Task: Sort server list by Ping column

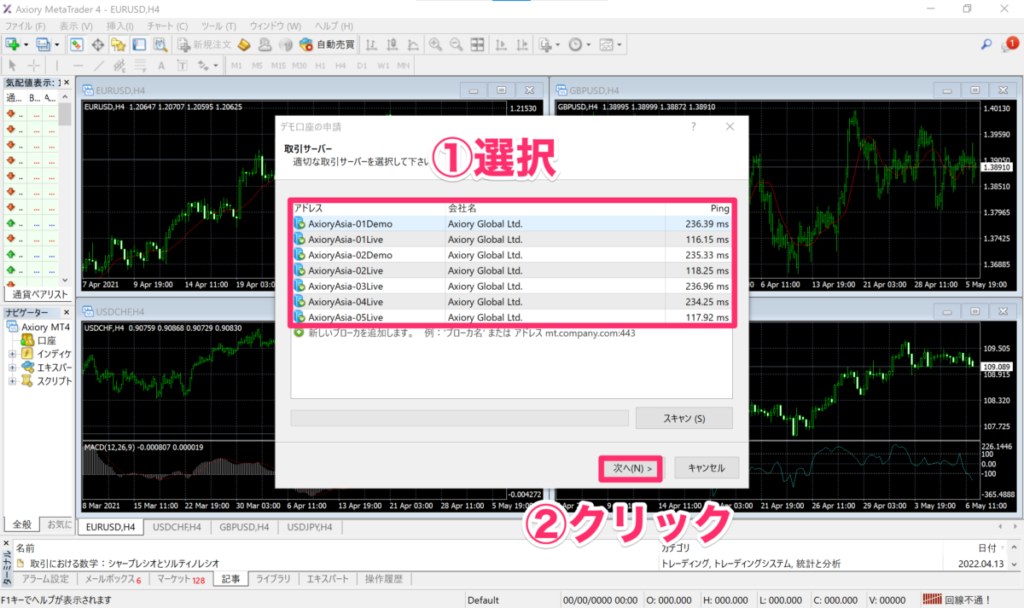Action: click(698, 208)
